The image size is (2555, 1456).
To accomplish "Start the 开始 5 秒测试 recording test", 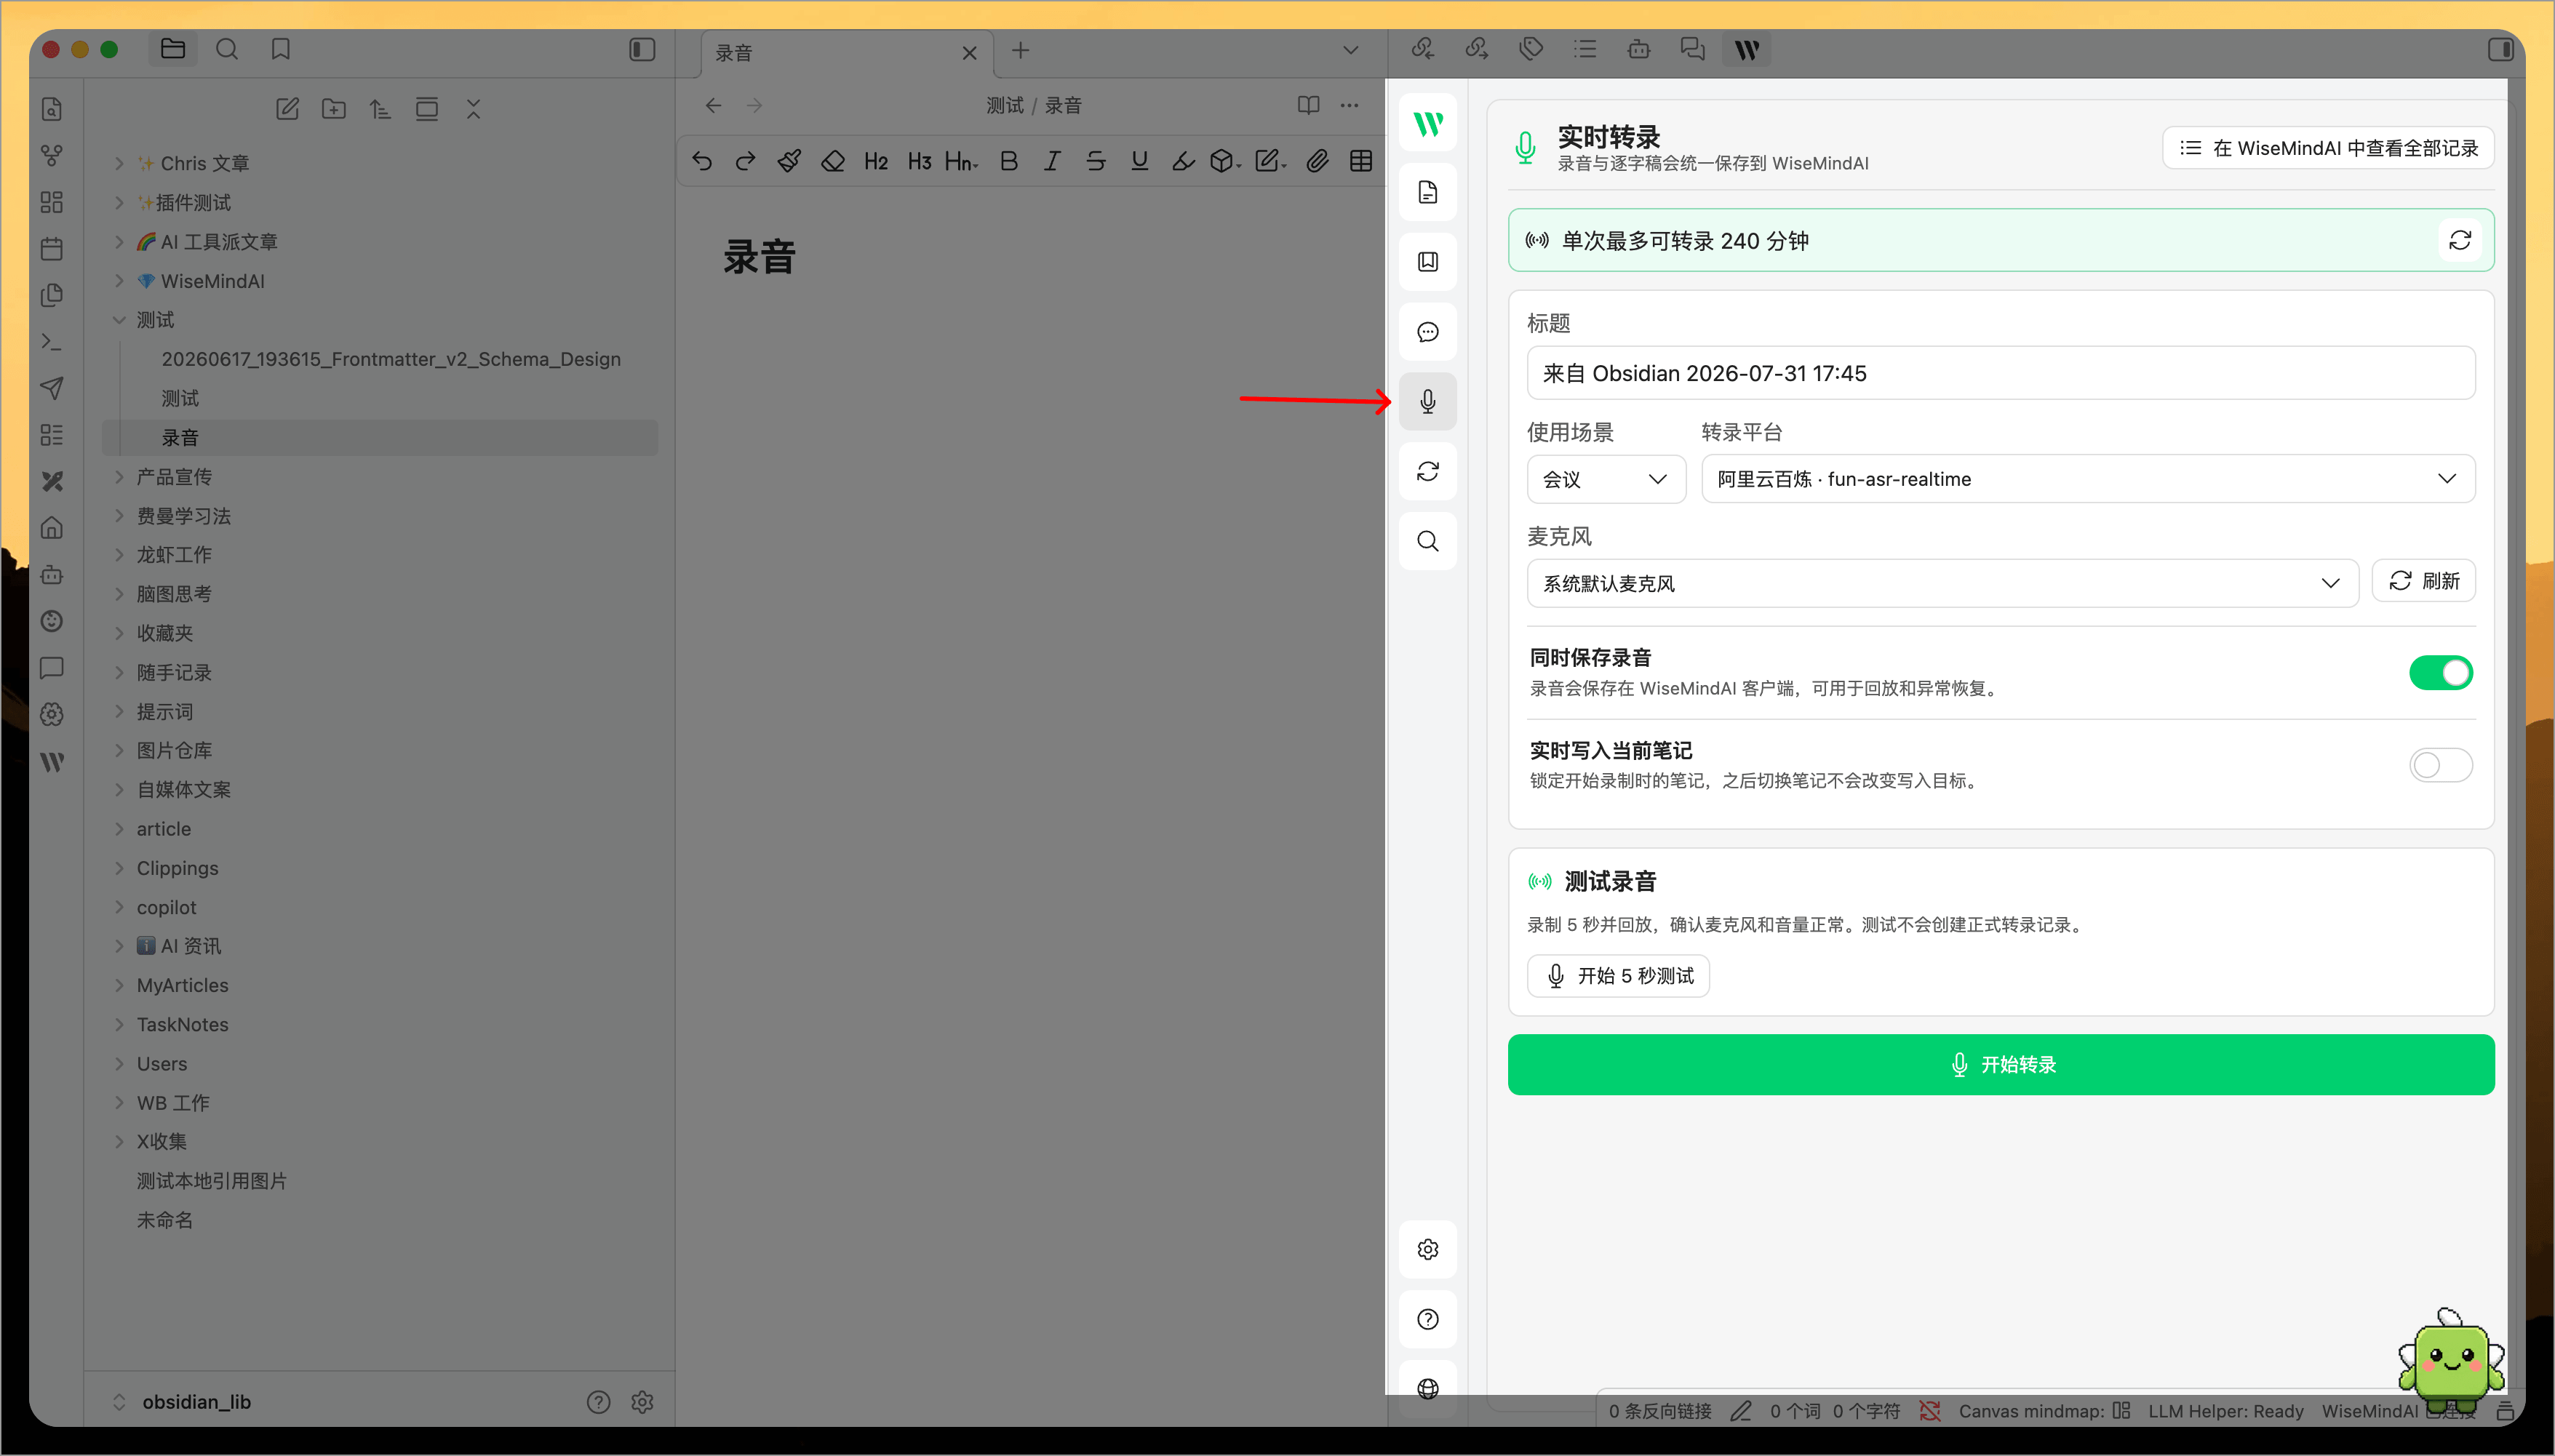I will pos(1618,976).
